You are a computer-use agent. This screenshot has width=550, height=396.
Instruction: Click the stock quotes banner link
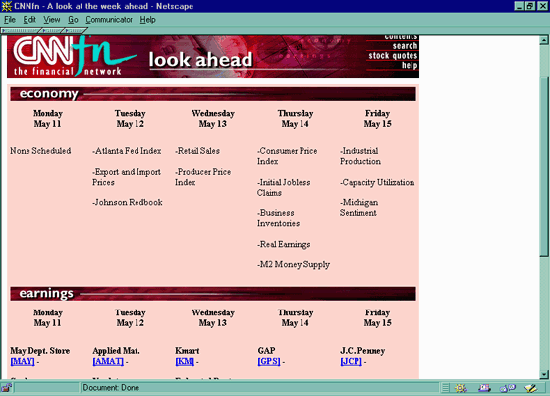(x=393, y=56)
